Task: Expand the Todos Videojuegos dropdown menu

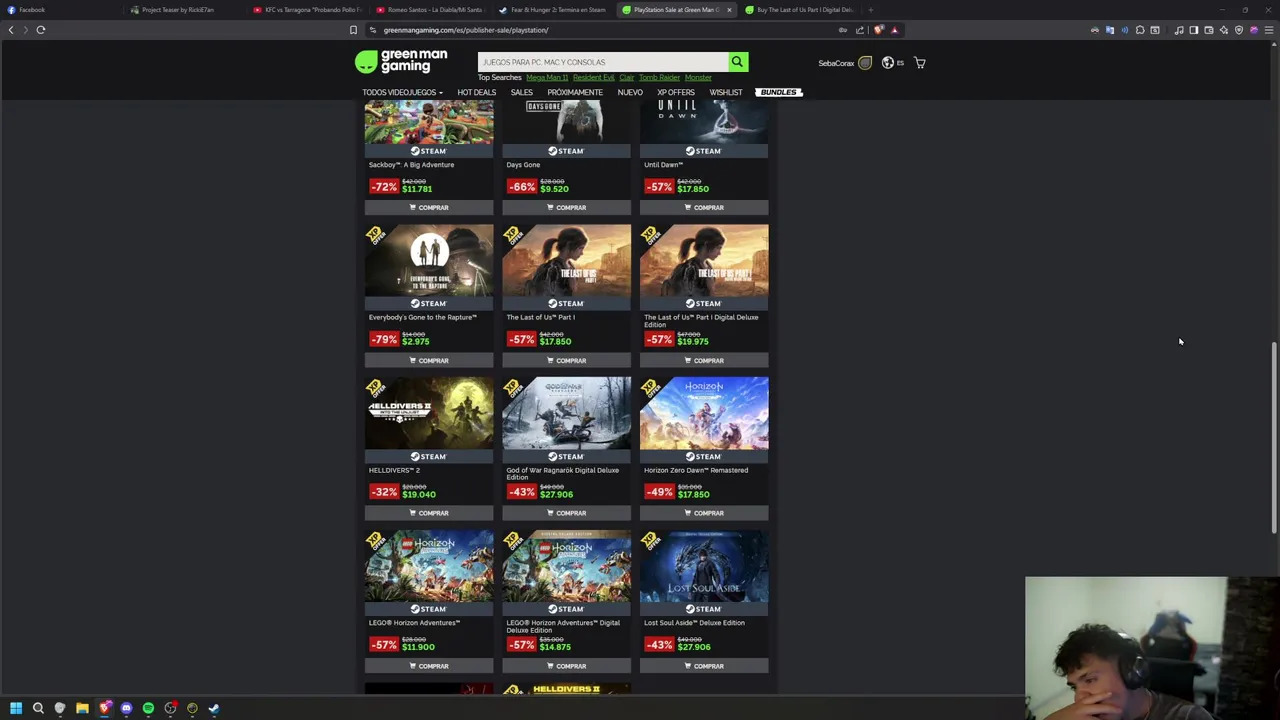Action: (402, 92)
